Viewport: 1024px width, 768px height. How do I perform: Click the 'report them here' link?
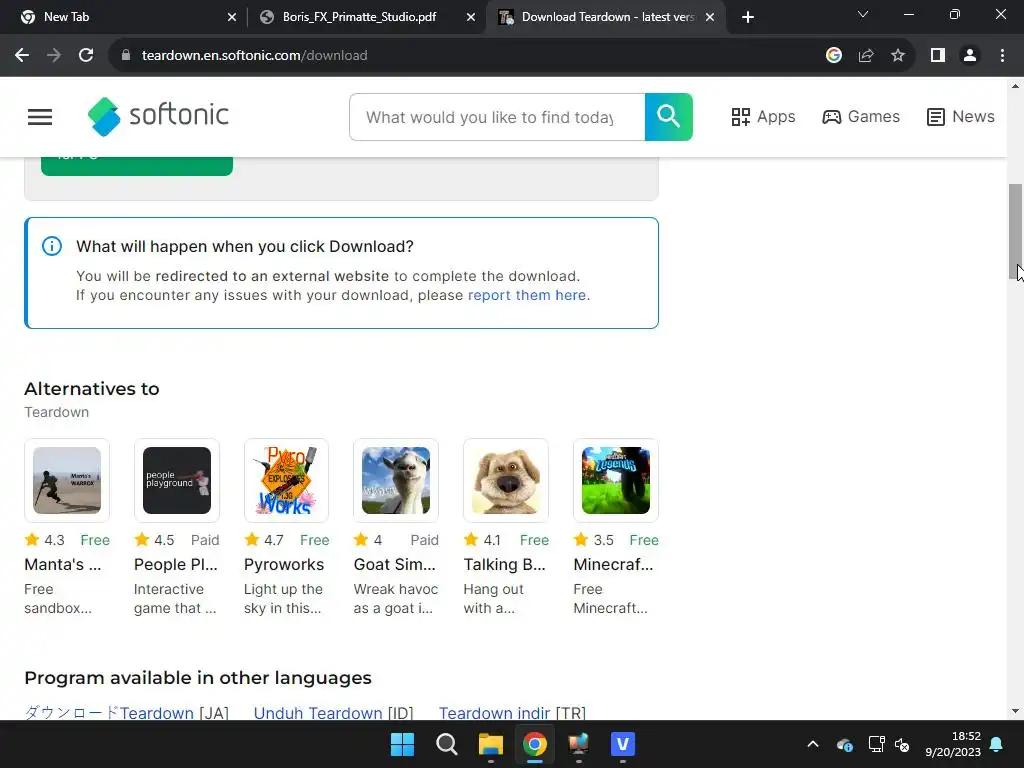coord(527,295)
